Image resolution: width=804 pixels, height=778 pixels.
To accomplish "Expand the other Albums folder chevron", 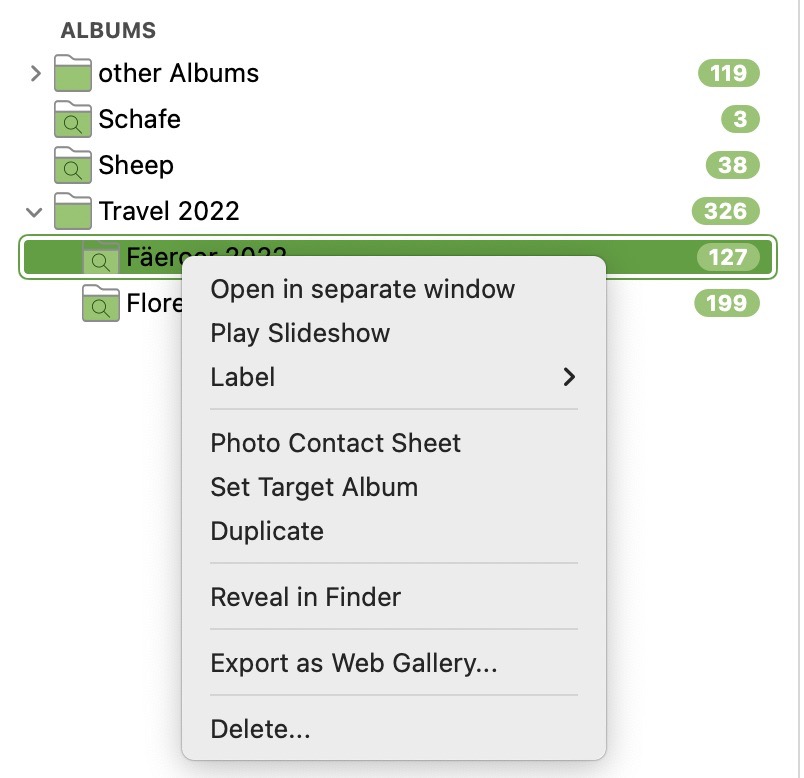I will click(35, 73).
